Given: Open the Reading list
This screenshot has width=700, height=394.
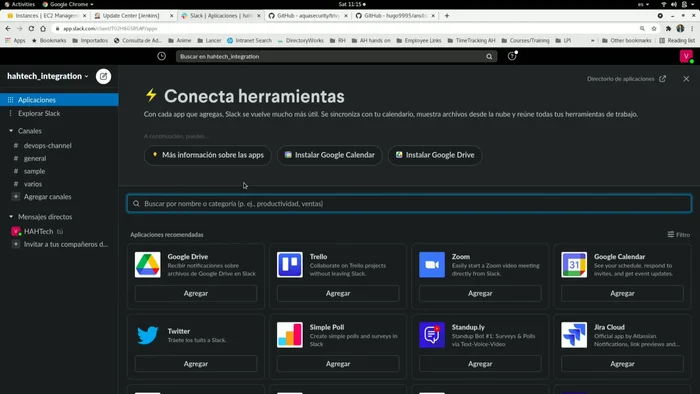Looking at the screenshot, I should pyautogui.click(x=677, y=41).
